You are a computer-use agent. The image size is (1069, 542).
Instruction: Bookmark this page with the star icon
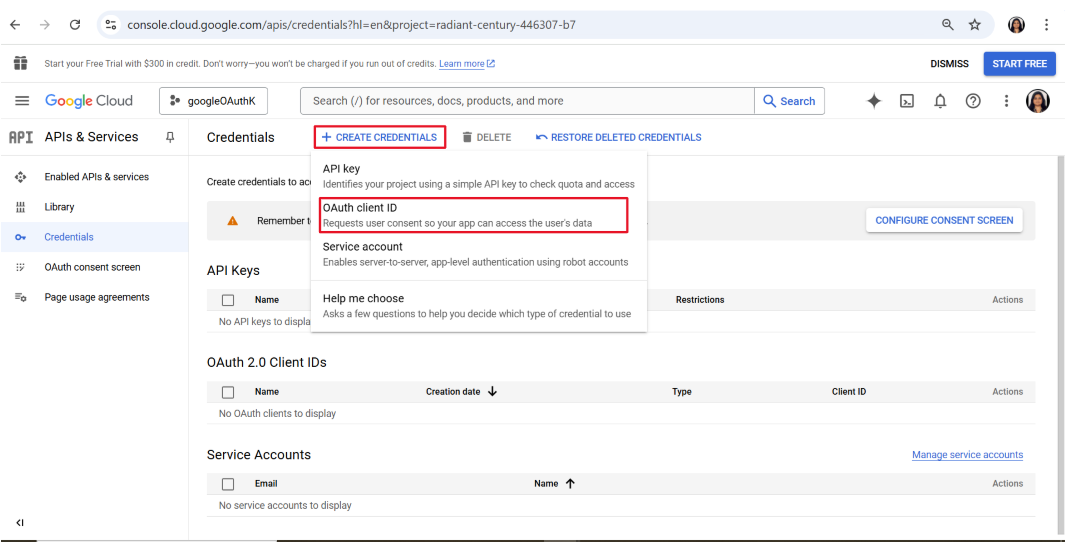coord(975,25)
